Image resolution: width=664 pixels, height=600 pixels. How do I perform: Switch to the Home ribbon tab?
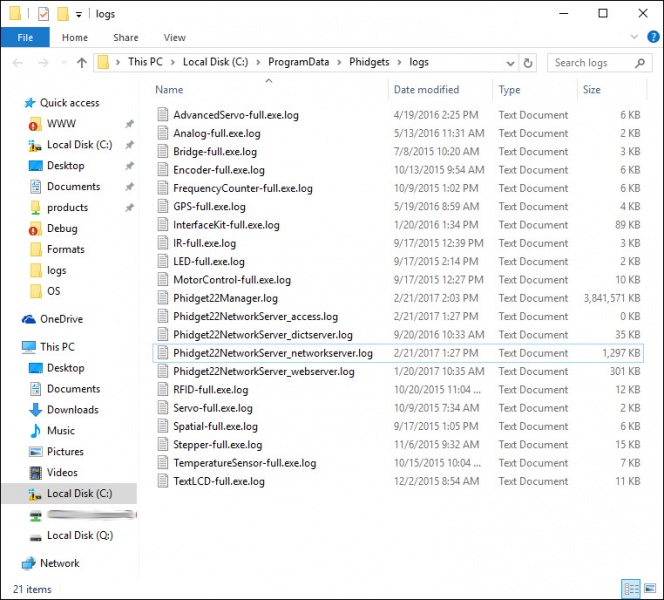point(75,38)
